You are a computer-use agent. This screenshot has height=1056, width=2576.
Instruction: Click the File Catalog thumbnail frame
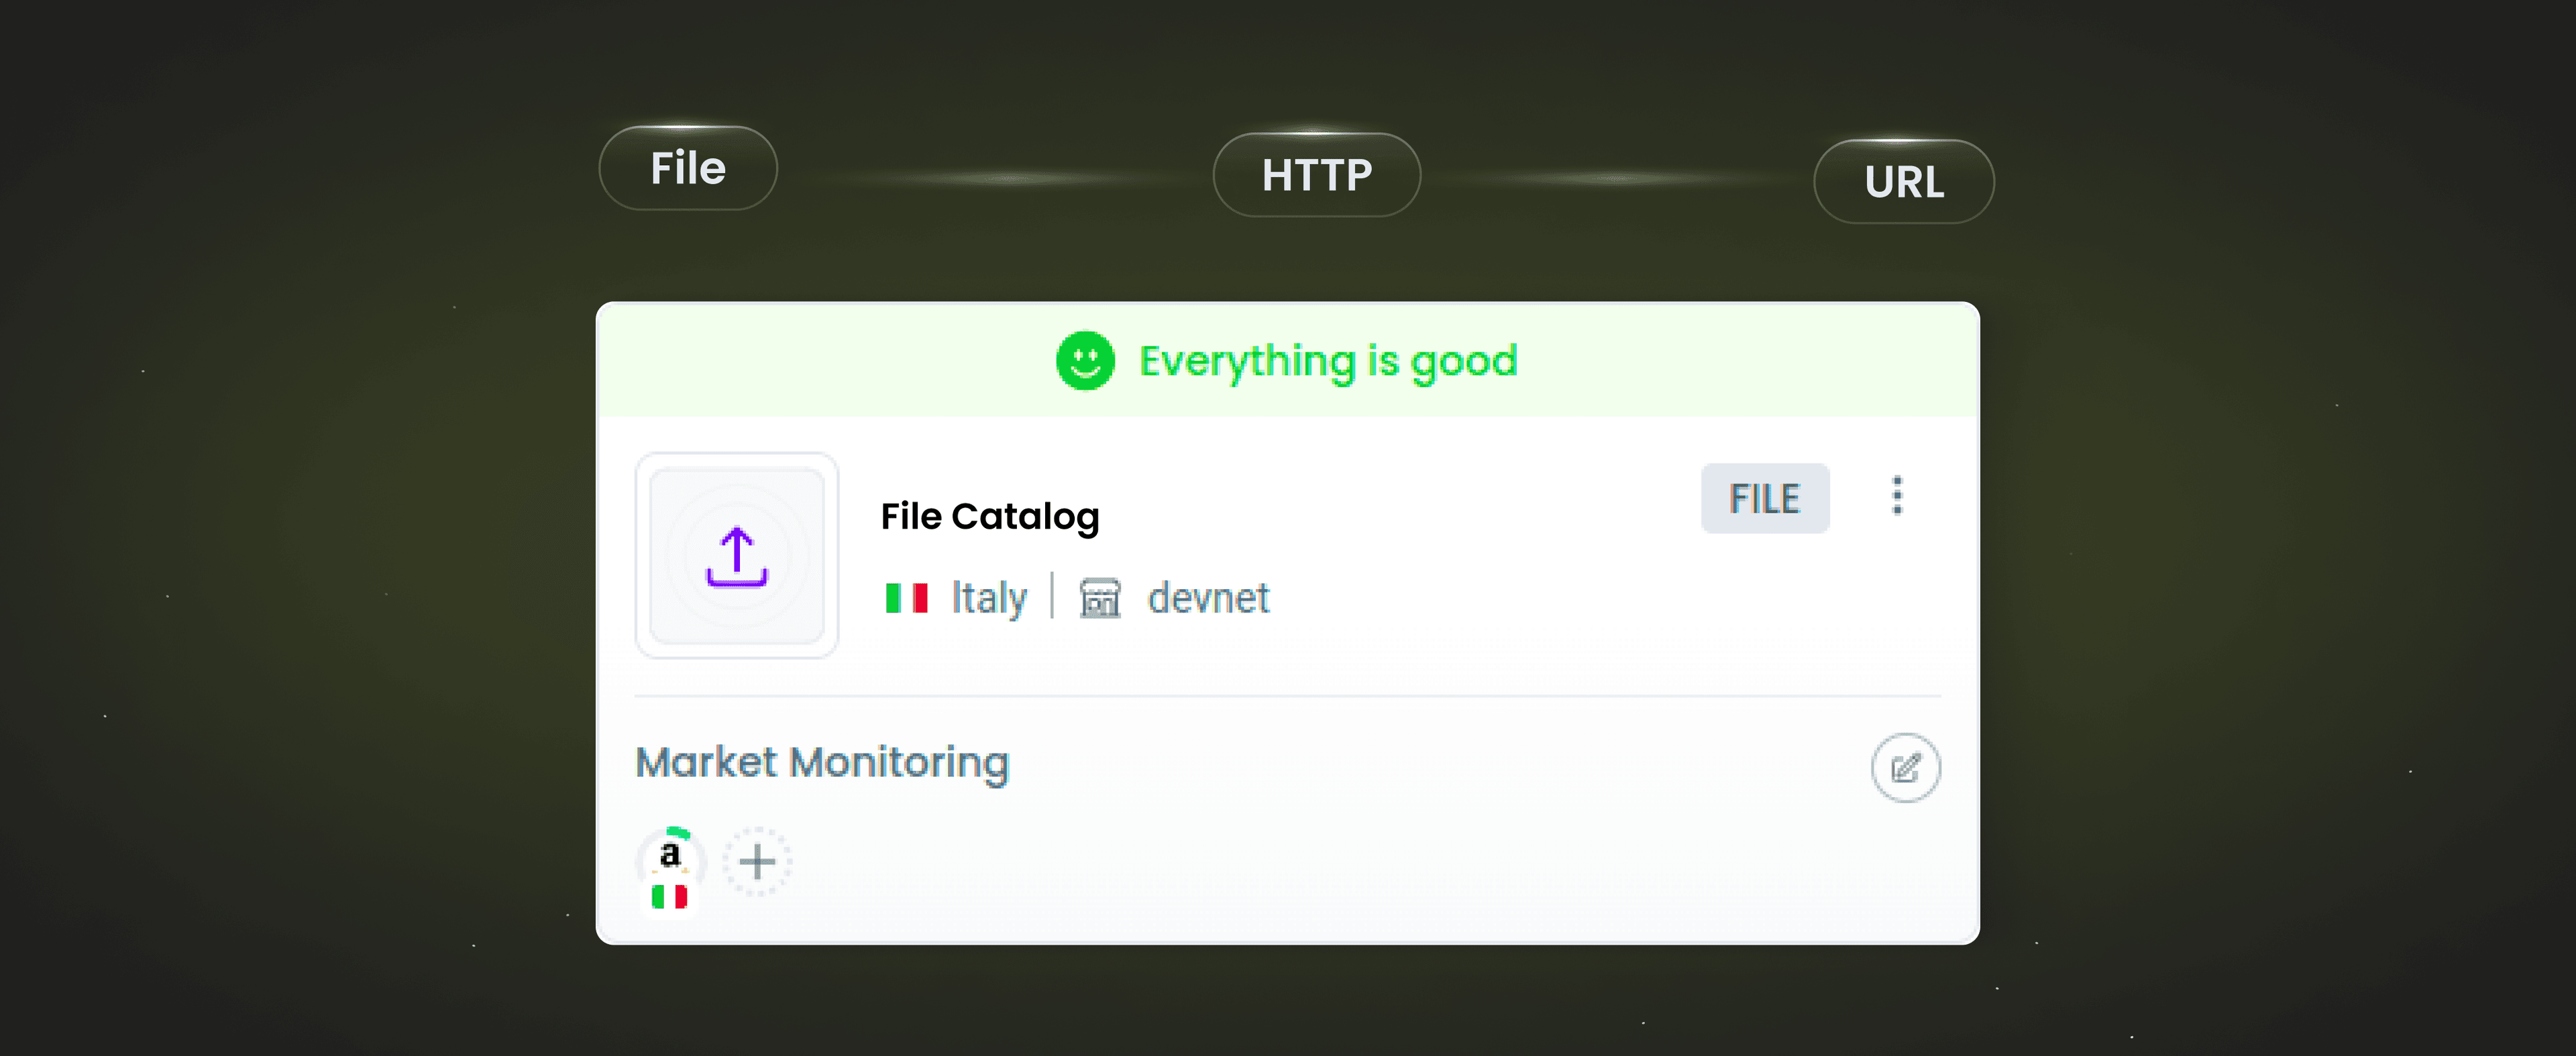737,556
